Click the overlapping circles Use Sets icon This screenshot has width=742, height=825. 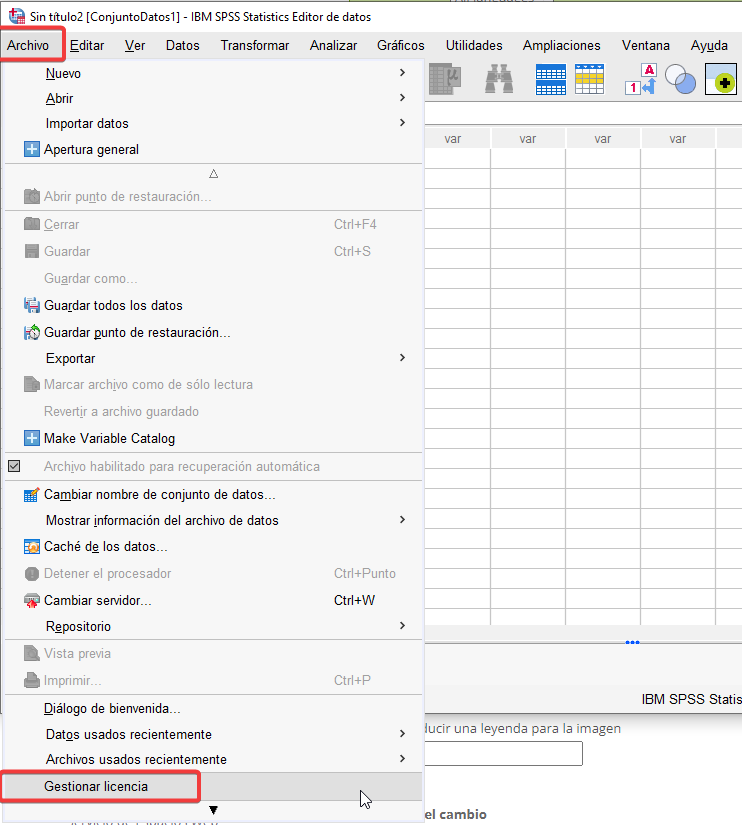coord(680,80)
